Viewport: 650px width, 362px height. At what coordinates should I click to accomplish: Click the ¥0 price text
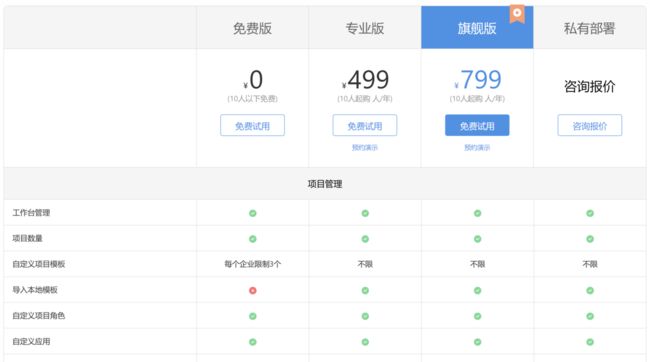pos(253,80)
